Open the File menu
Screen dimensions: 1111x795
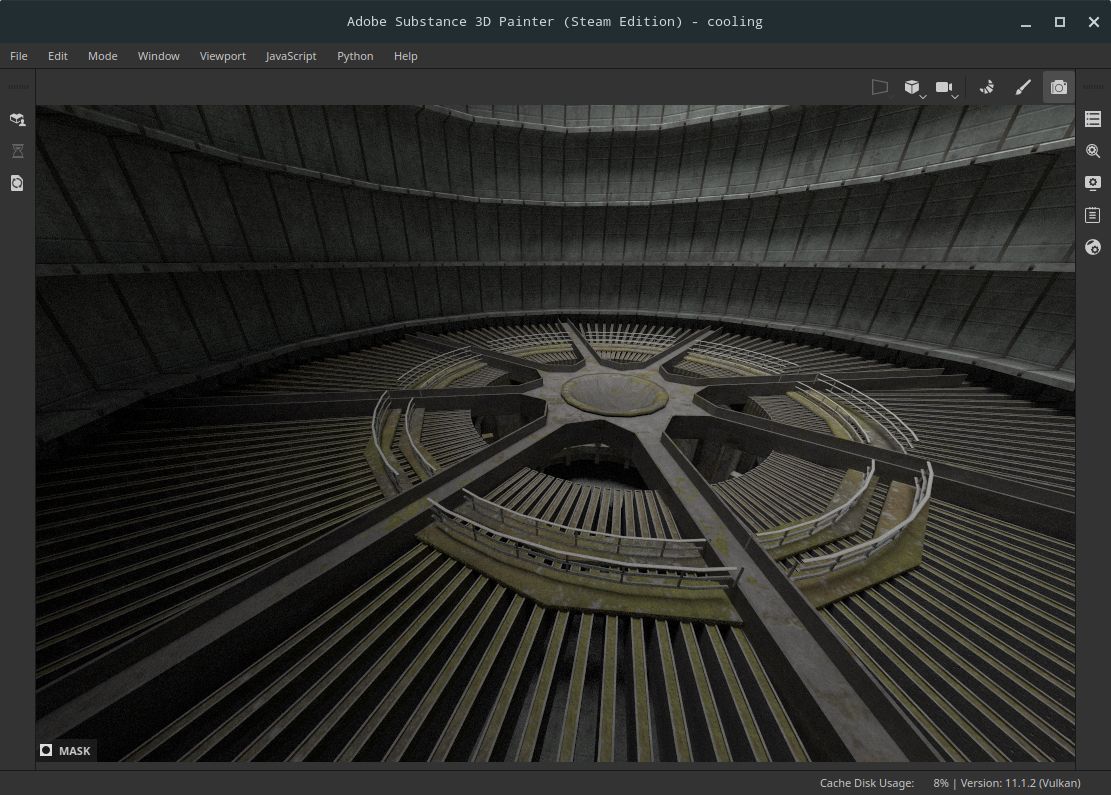18,56
